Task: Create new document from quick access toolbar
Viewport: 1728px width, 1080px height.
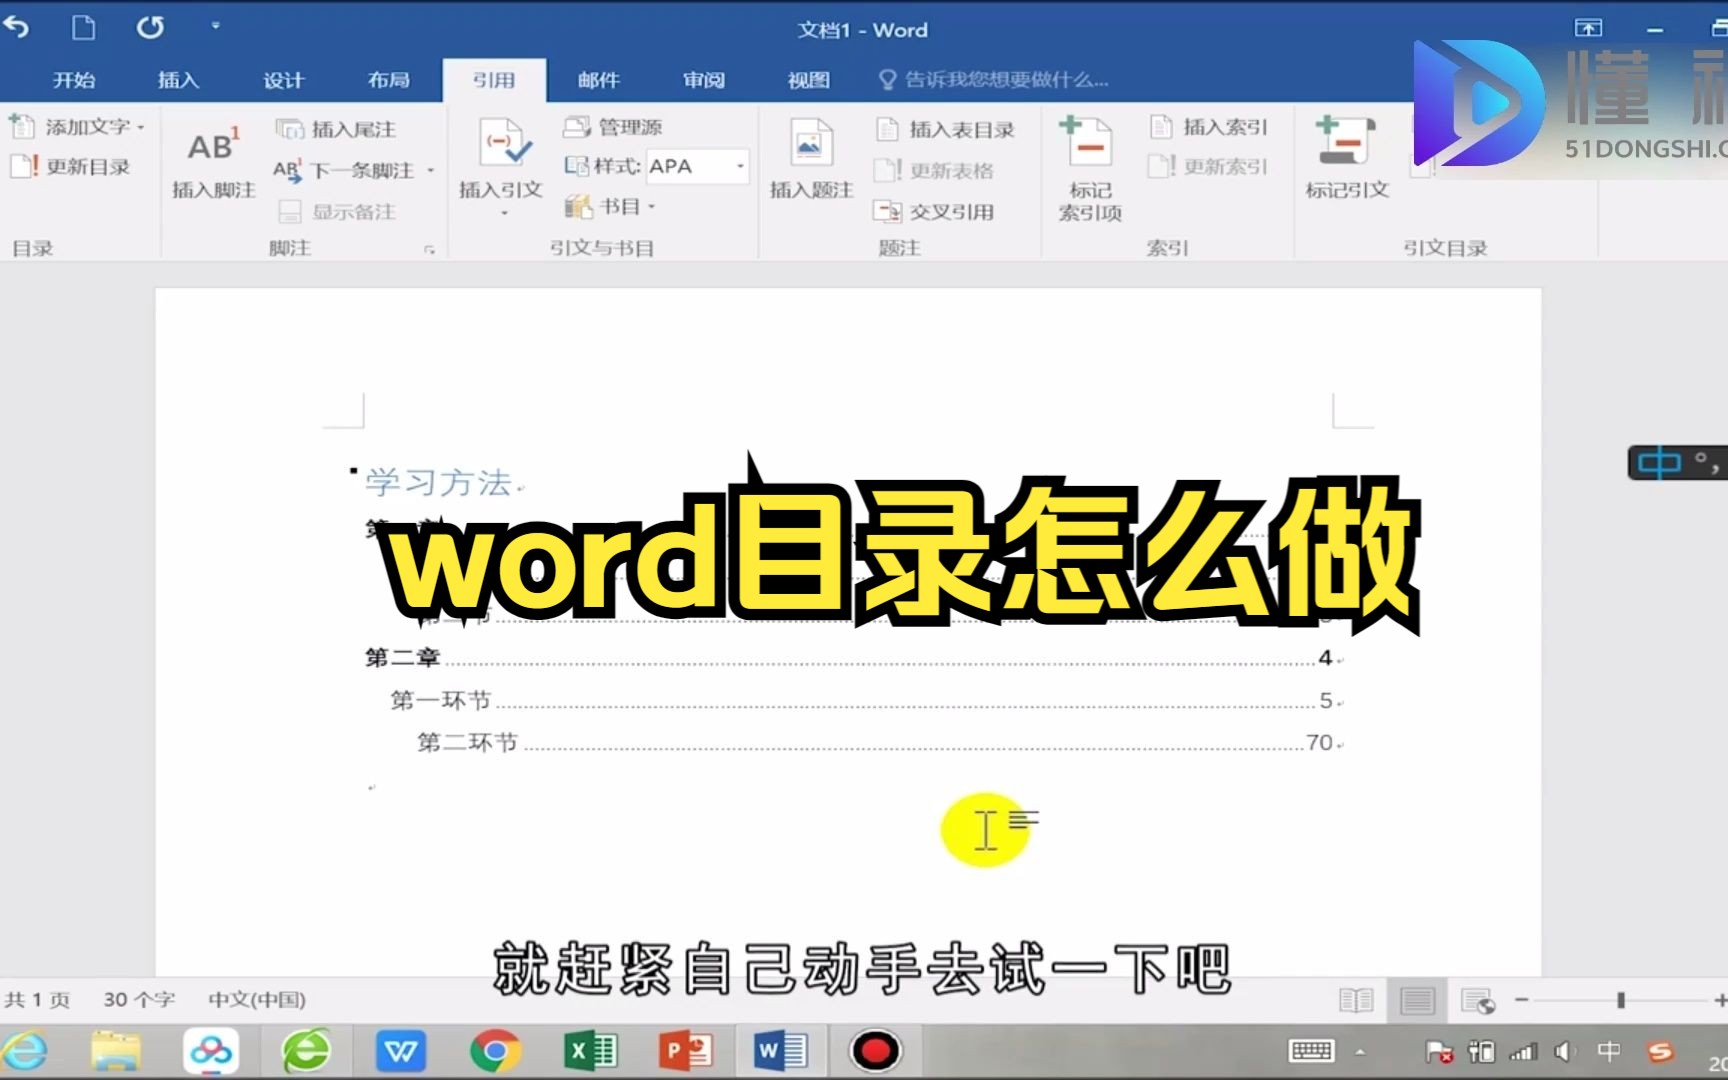Action: click(84, 28)
